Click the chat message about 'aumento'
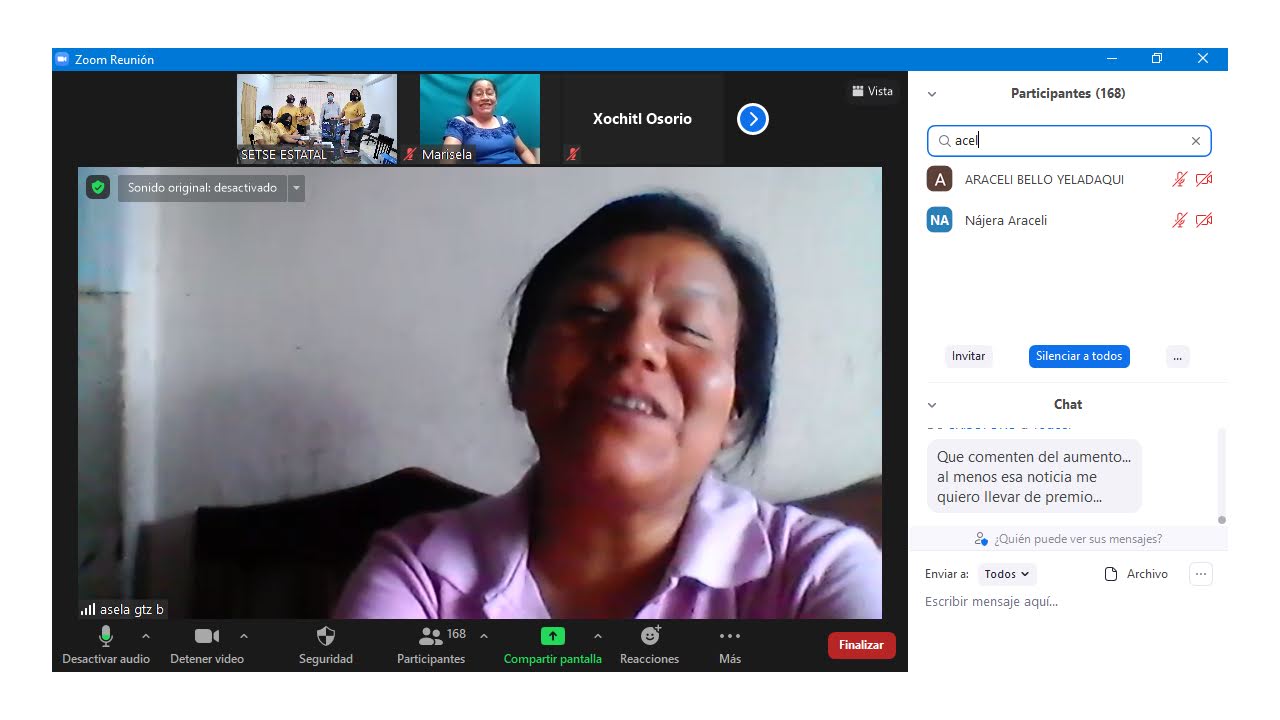Viewport: 1280px width, 720px height. [x=1034, y=477]
